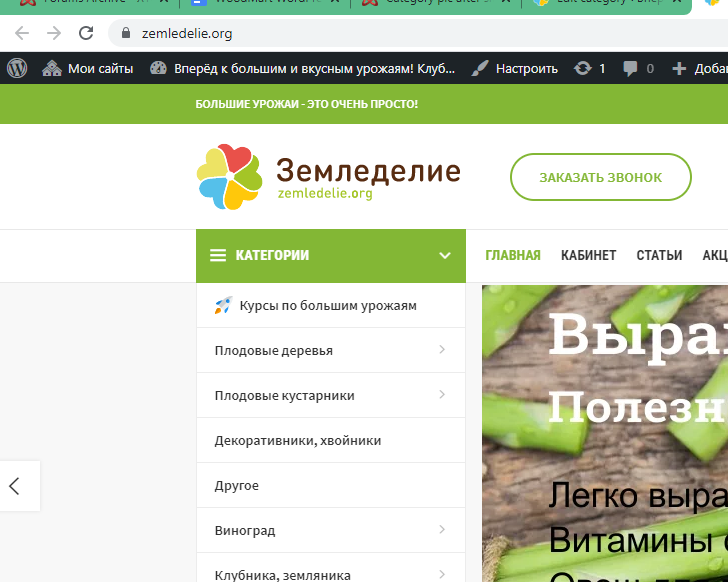The image size is (728, 582).
Task: Expand Клубника, земляника submenu arrow
Action: pyautogui.click(x=442, y=575)
